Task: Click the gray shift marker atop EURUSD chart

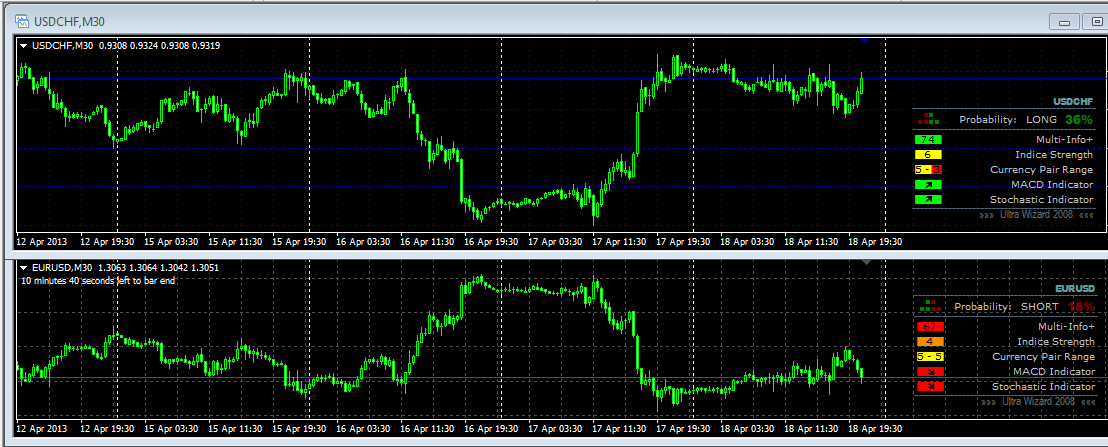Action: pyautogui.click(x=866, y=262)
